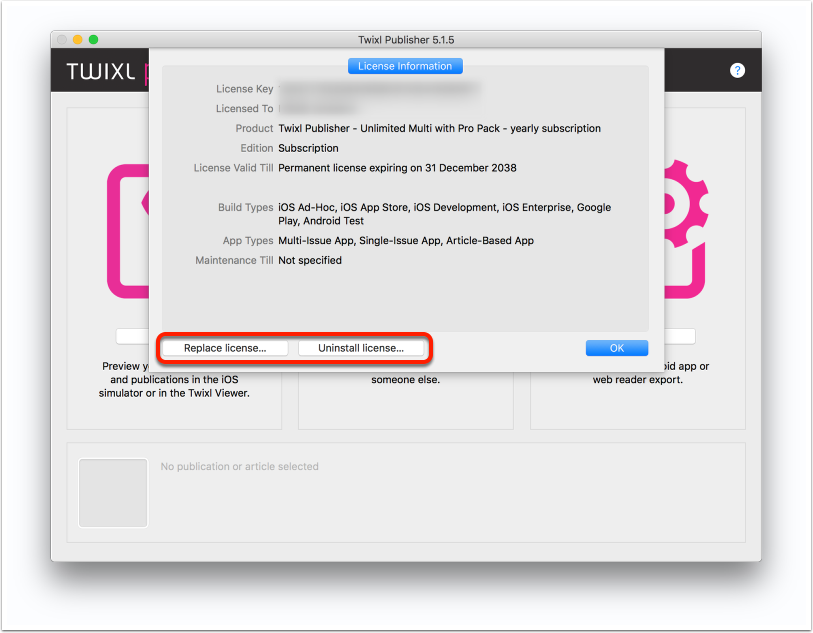Image resolution: width=813 pixels, height=633 pixels.
Task: Click the 'web reader export.' description text
Action: (x=638, y=379)
